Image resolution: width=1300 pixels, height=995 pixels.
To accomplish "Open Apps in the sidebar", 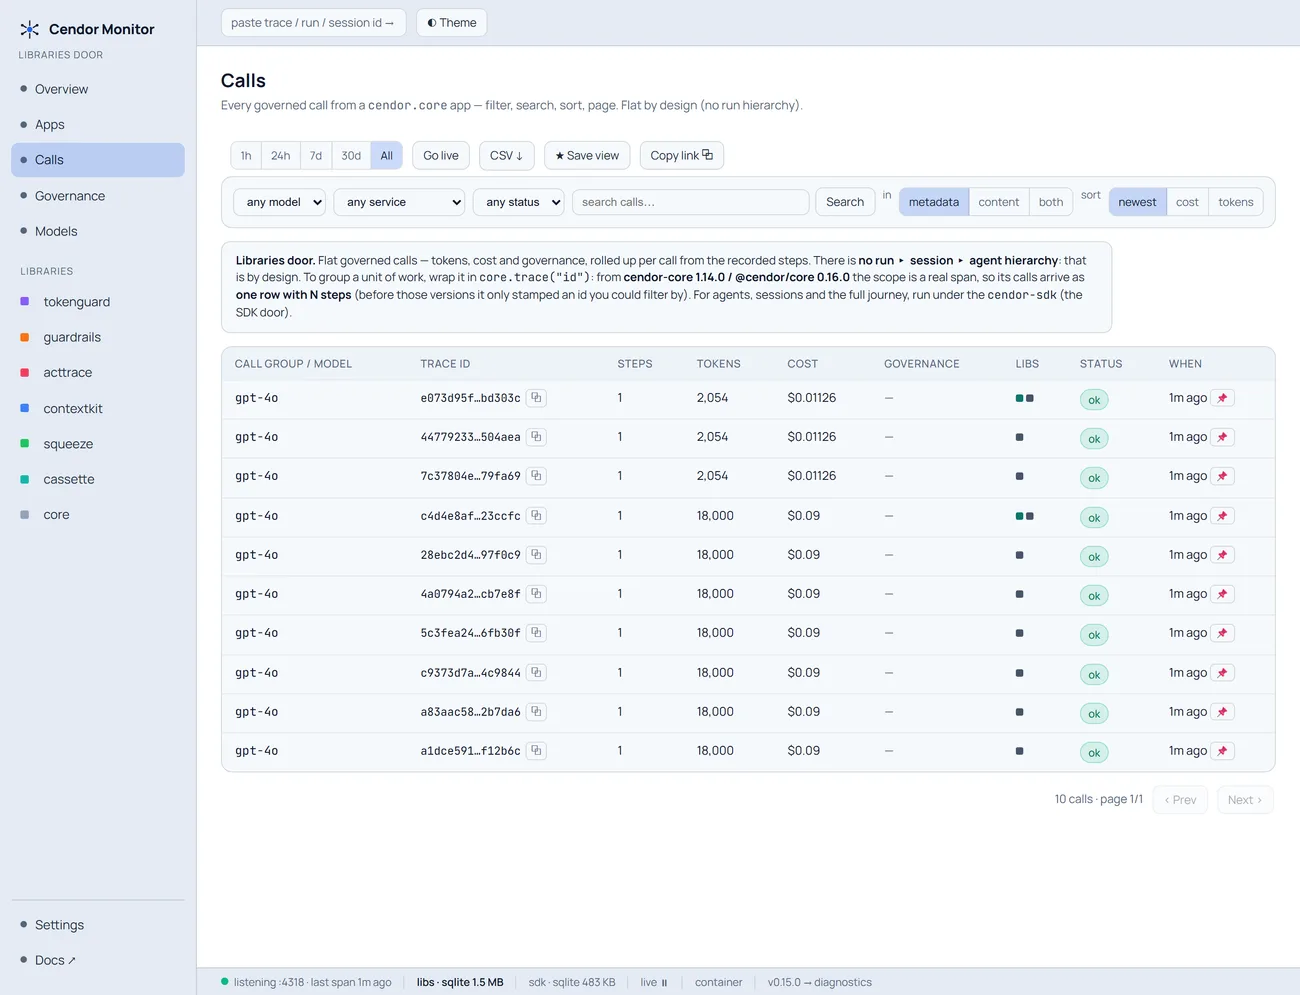I will click(x=98, y=125).
